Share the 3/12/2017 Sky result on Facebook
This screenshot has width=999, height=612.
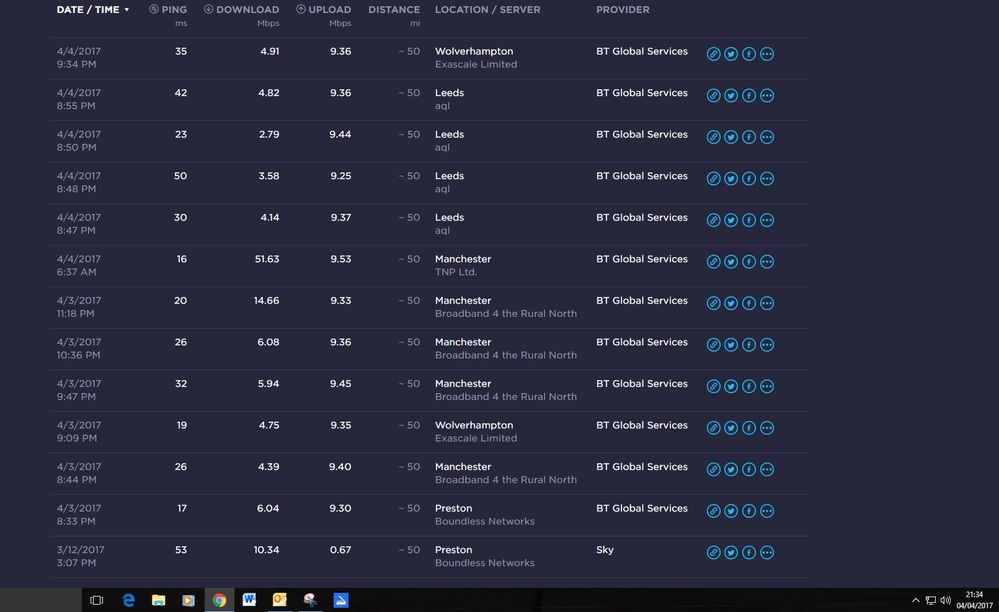(749, 553)
